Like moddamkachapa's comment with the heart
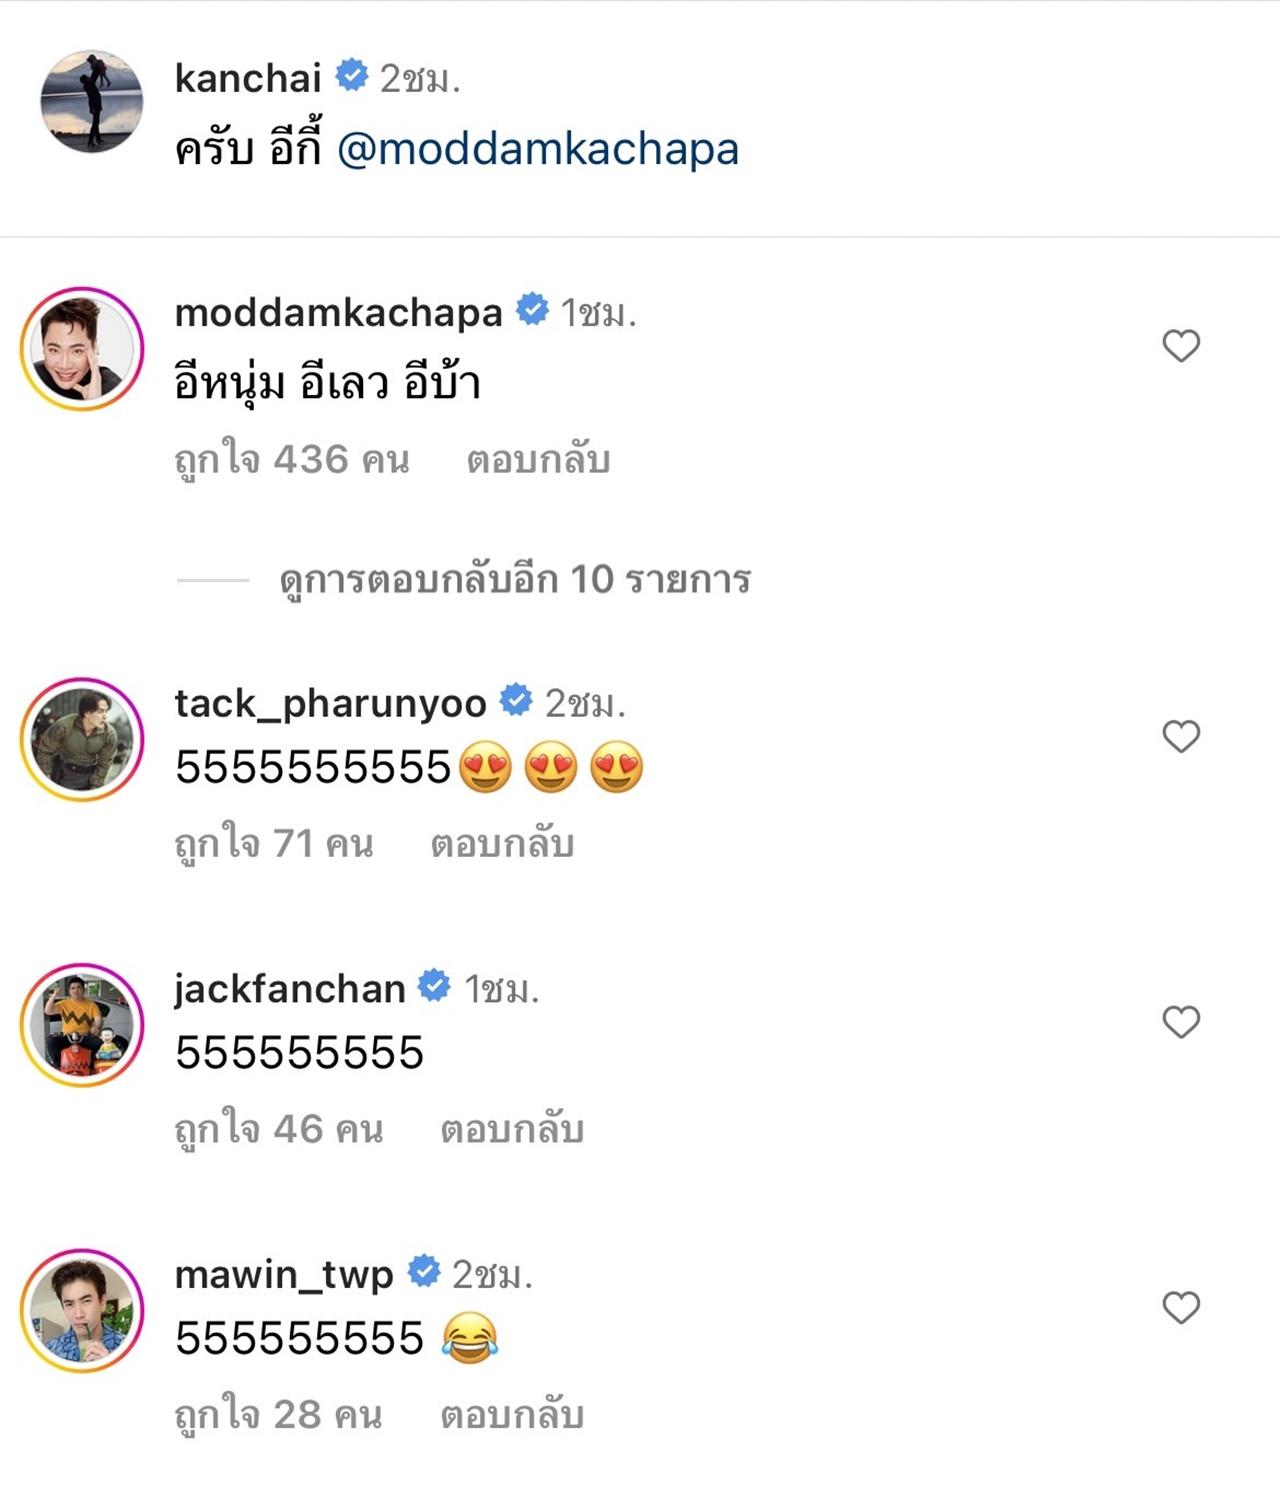The height and width of the screenshot is (1485, 1280). (x=1181, y=346)
